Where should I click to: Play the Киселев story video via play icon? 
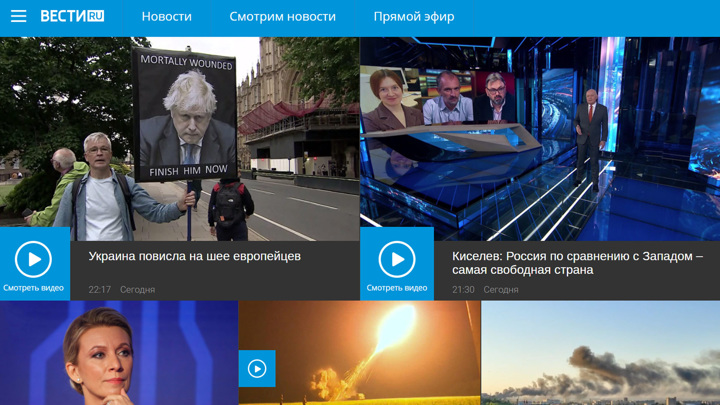point(397,260)
